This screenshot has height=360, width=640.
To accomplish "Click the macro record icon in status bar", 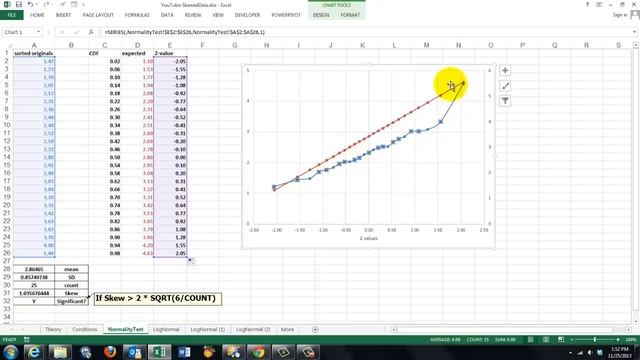I will pyautogui.click(x=27, y=340).
